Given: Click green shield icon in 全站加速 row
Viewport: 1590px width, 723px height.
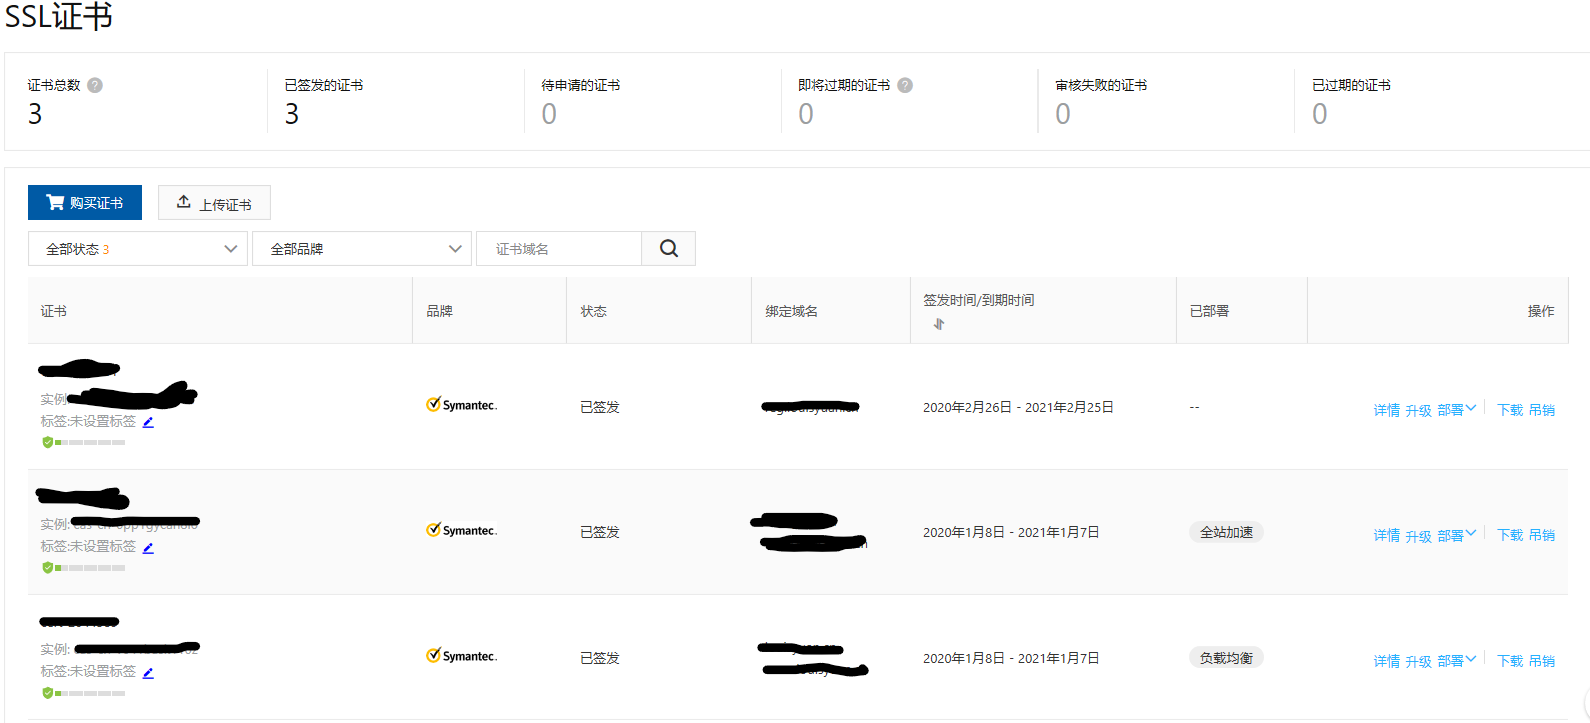Looking at the screenshot, I should pyautogui.click(x=47, y=567).
